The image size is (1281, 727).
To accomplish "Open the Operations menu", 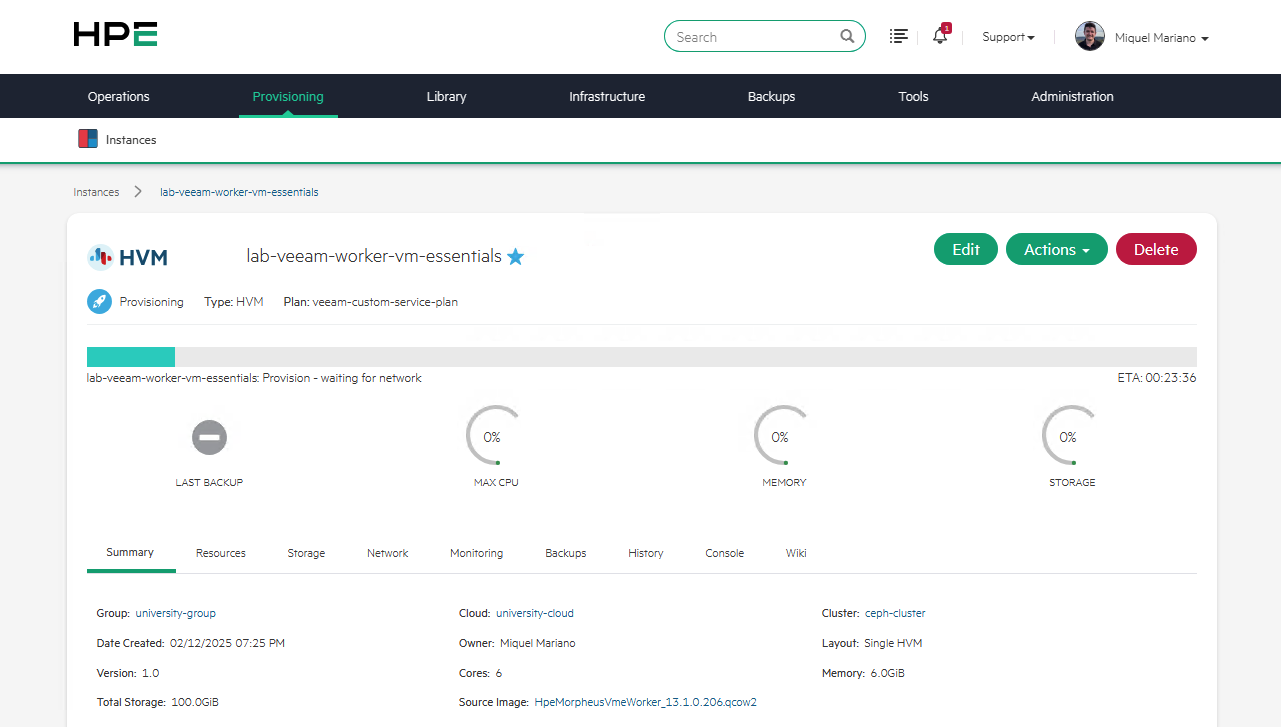I will coord(119,96).
